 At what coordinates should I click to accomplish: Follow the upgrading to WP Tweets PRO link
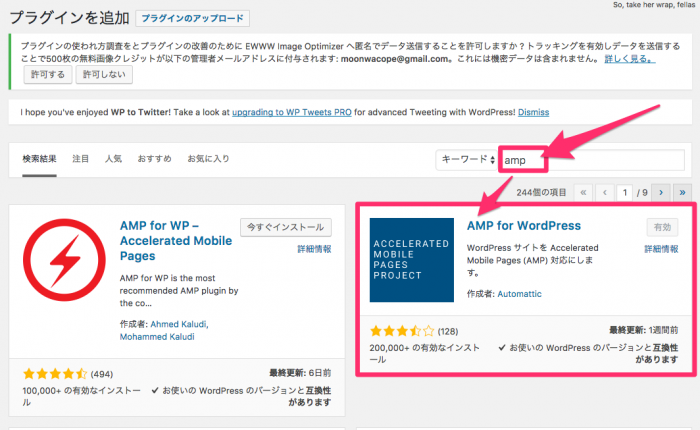point(292,112)
